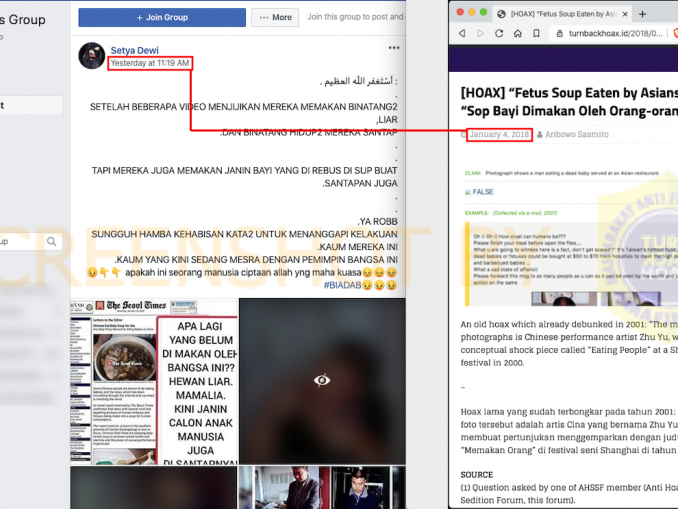678x509 pixels.
Task: Reveal the blurred sensitive image with eye icon
Action: coord(322,381)
